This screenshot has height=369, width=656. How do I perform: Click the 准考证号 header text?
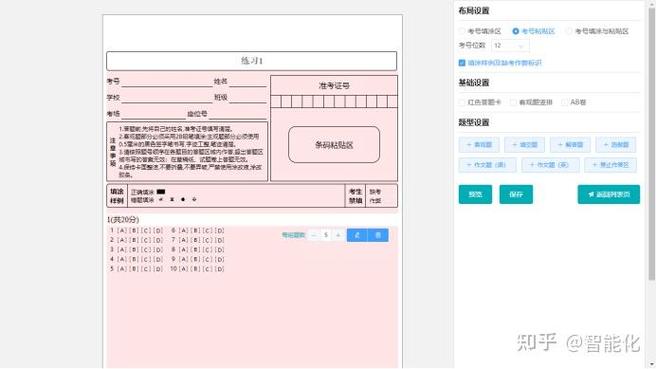pos(334,86)
